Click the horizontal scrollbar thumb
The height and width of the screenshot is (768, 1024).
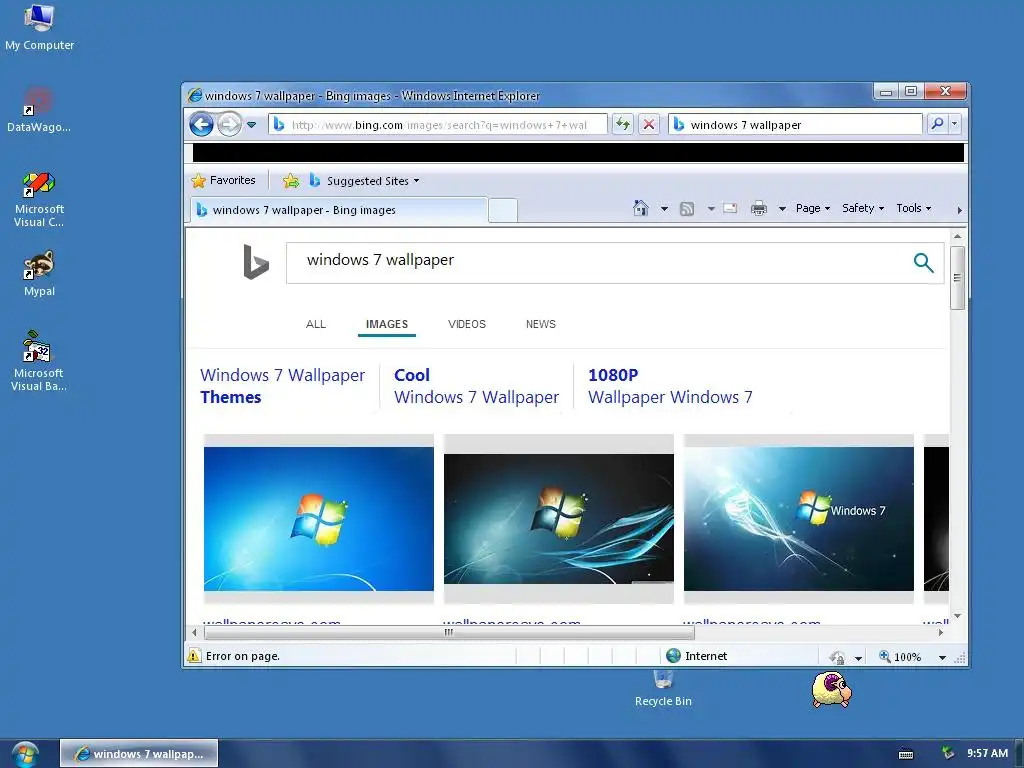tap(449, 632)
